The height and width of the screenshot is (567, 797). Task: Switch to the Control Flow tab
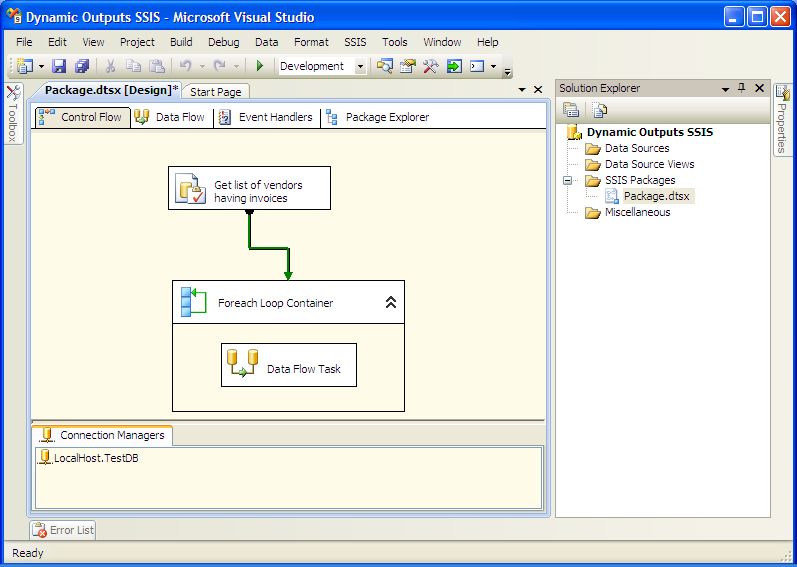pyautogui.click(x=83, y=117)
